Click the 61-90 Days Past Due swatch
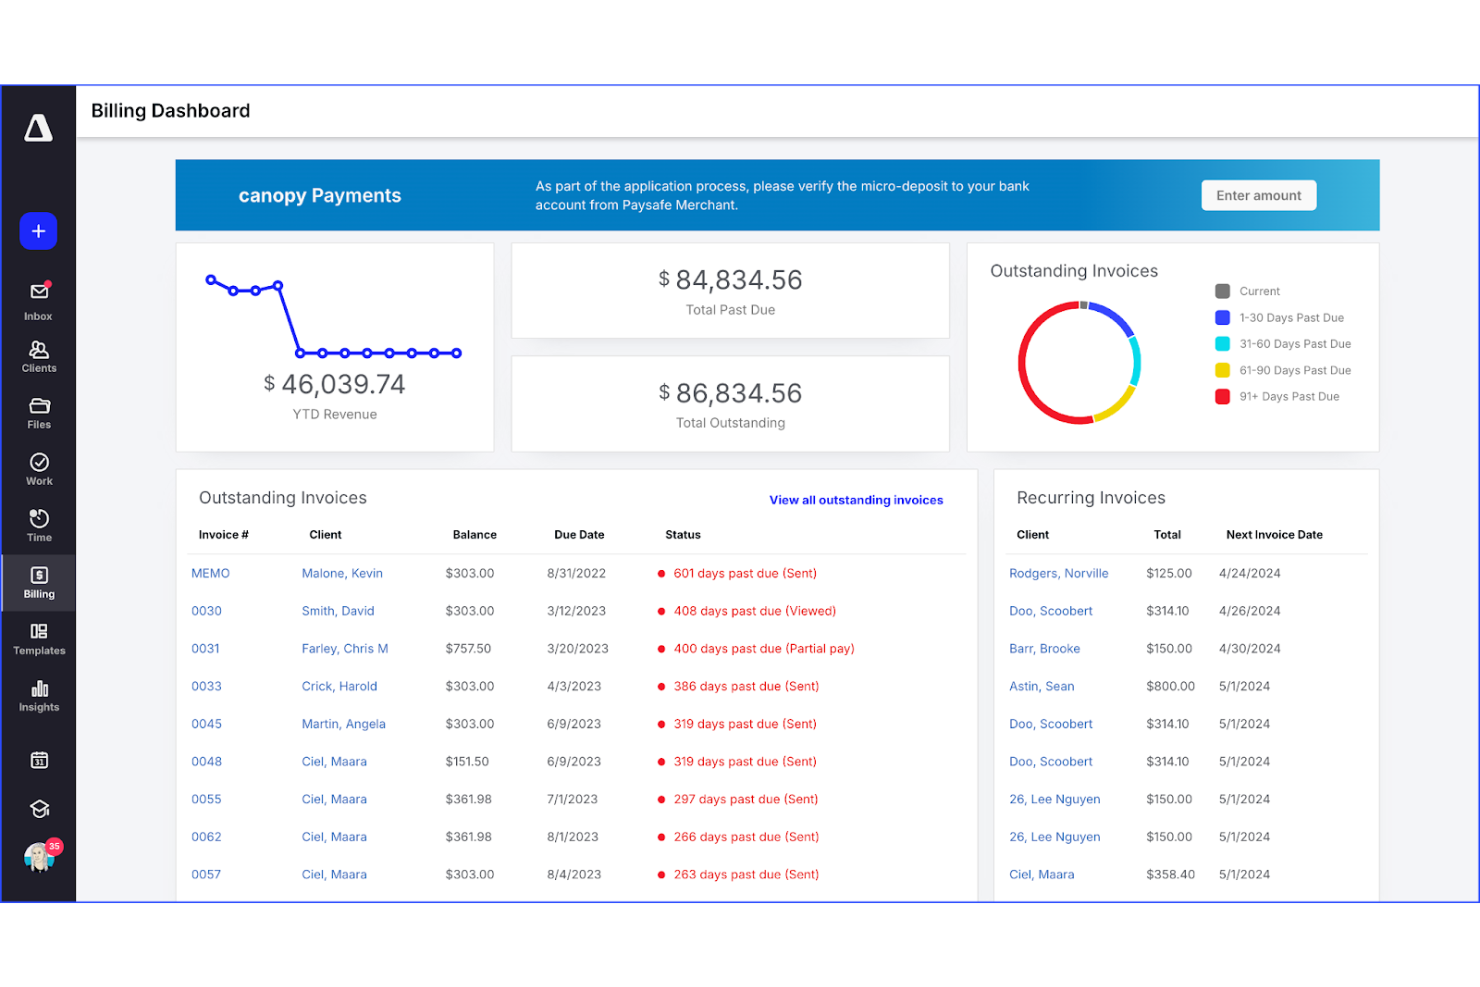Viewport: 1480px width, 987px height. [x=1222, y=370]
